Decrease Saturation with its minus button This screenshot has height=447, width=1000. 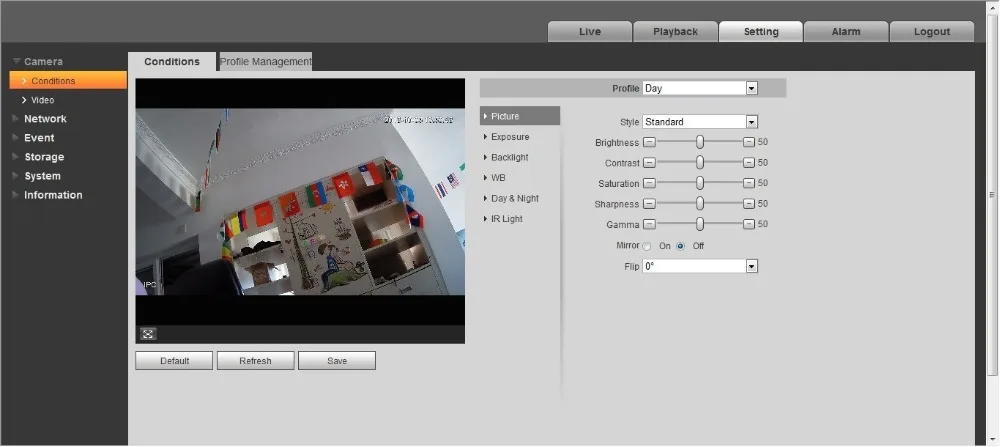coord(649,183)
